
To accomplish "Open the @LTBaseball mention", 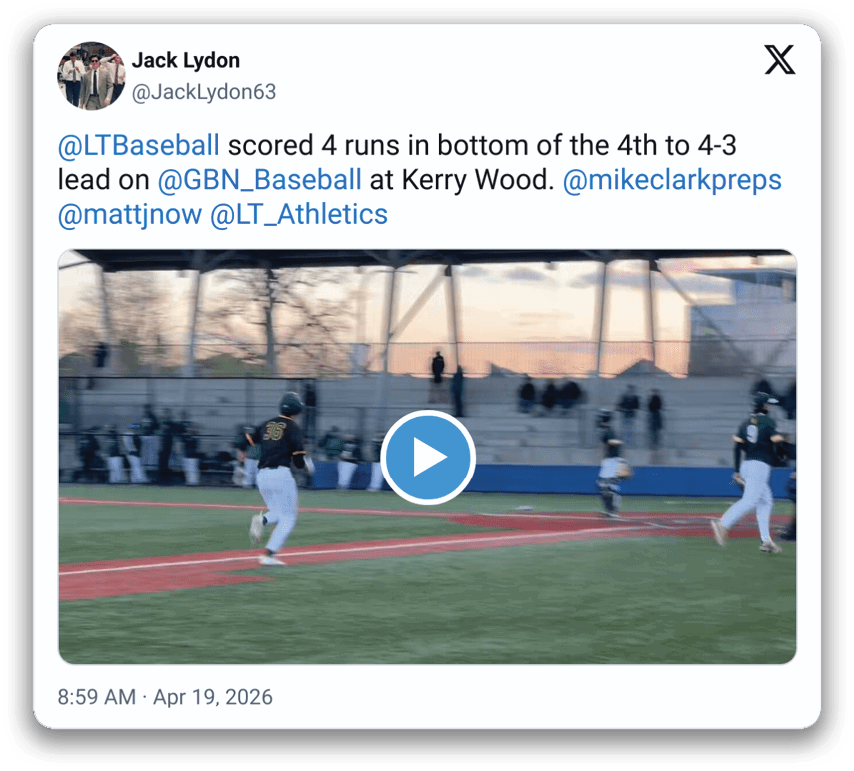I will [139, 145].
